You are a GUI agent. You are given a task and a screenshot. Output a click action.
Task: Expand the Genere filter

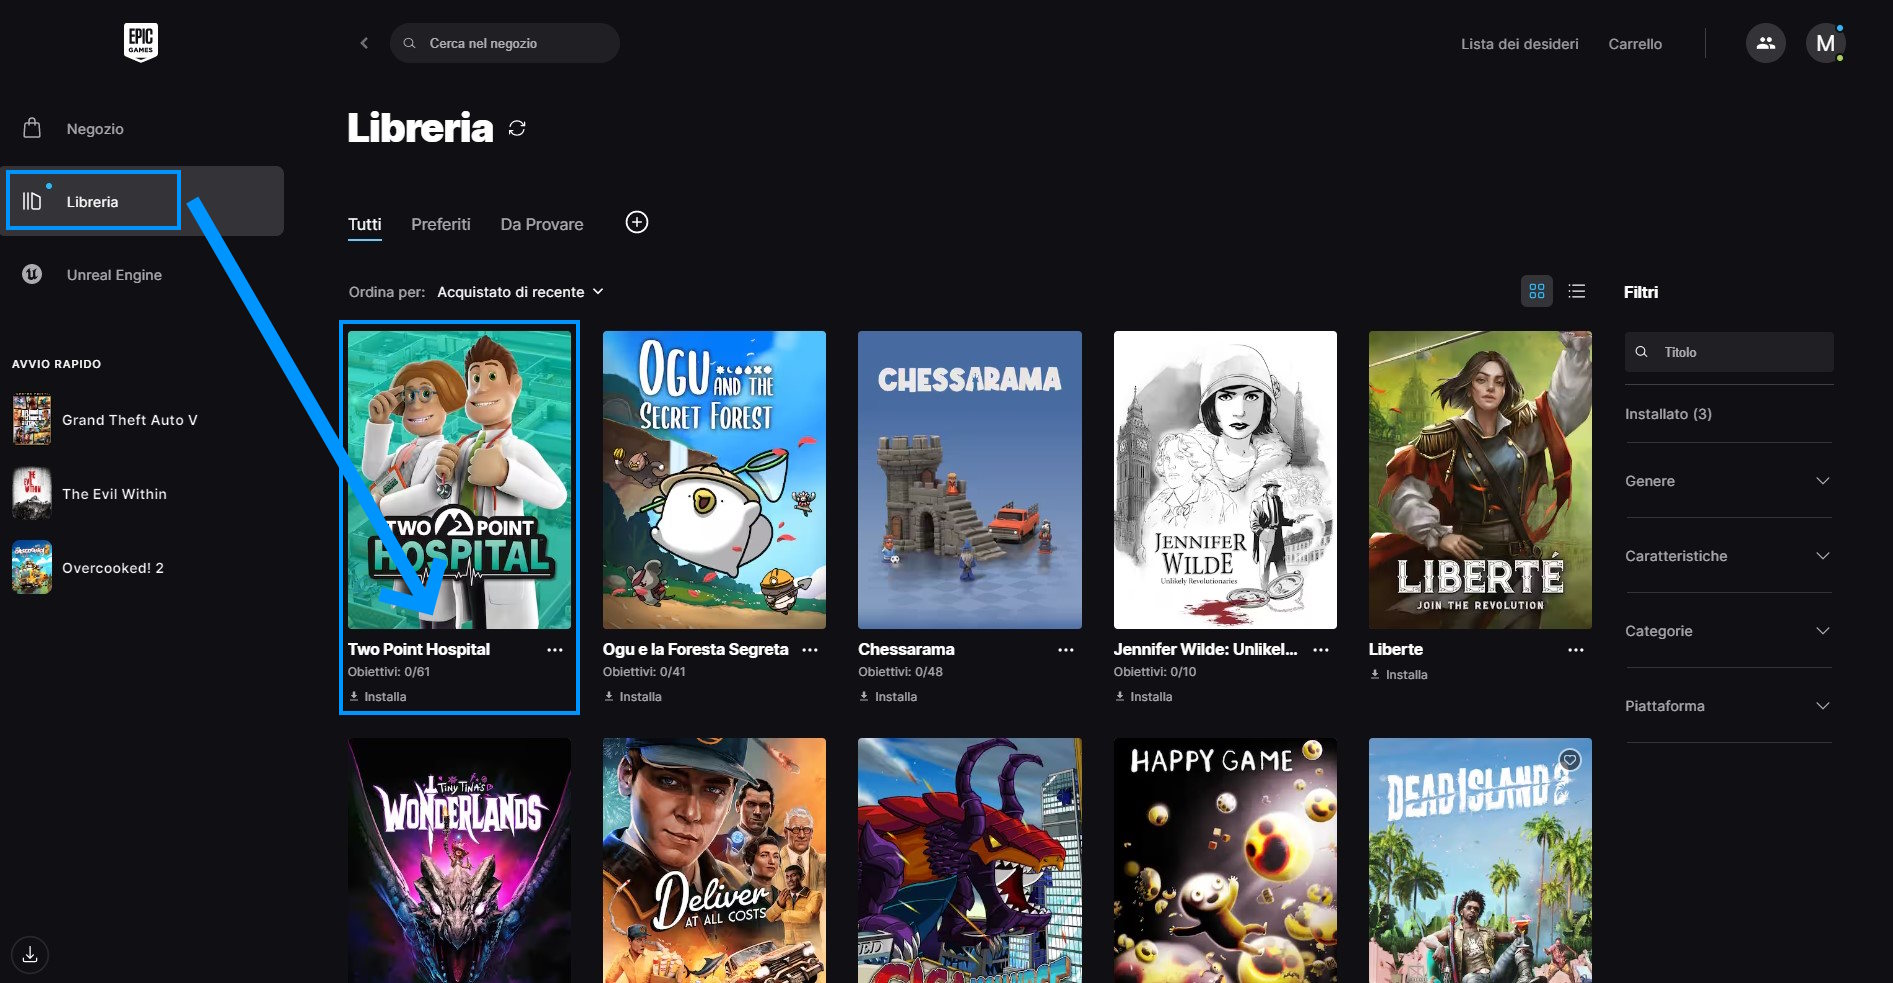(x=1729, y=481)
